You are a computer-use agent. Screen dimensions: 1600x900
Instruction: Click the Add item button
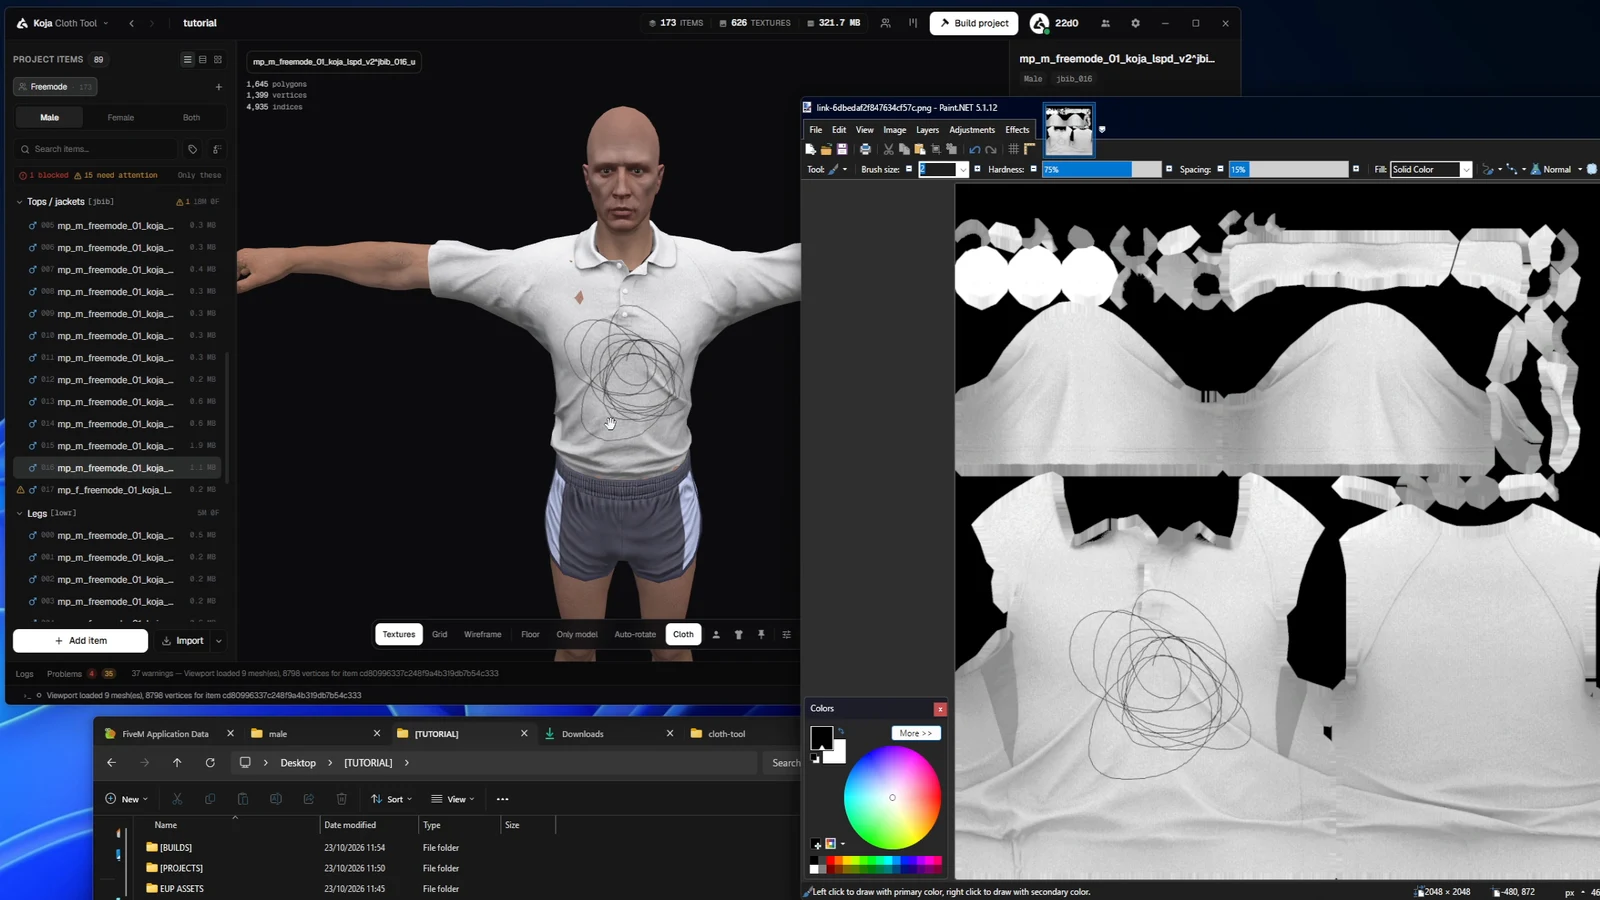(80, 641)
